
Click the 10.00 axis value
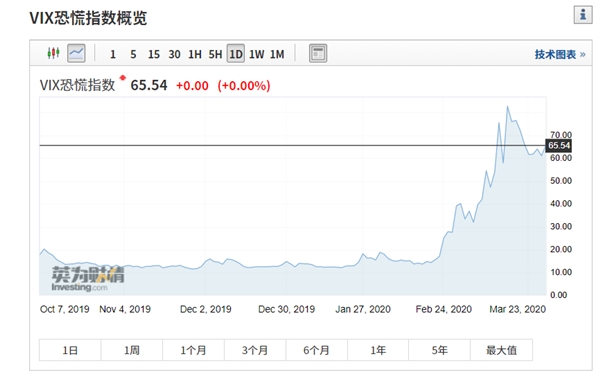pos(561,272)
